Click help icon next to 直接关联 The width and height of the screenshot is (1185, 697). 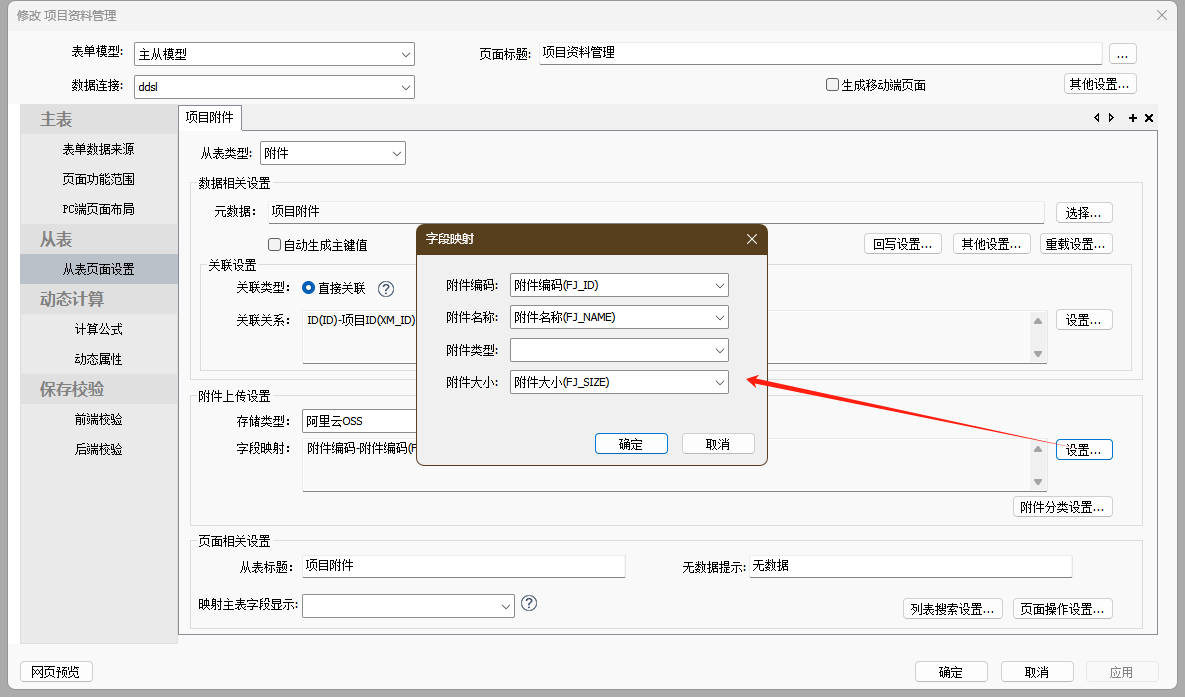pos(386,289)
